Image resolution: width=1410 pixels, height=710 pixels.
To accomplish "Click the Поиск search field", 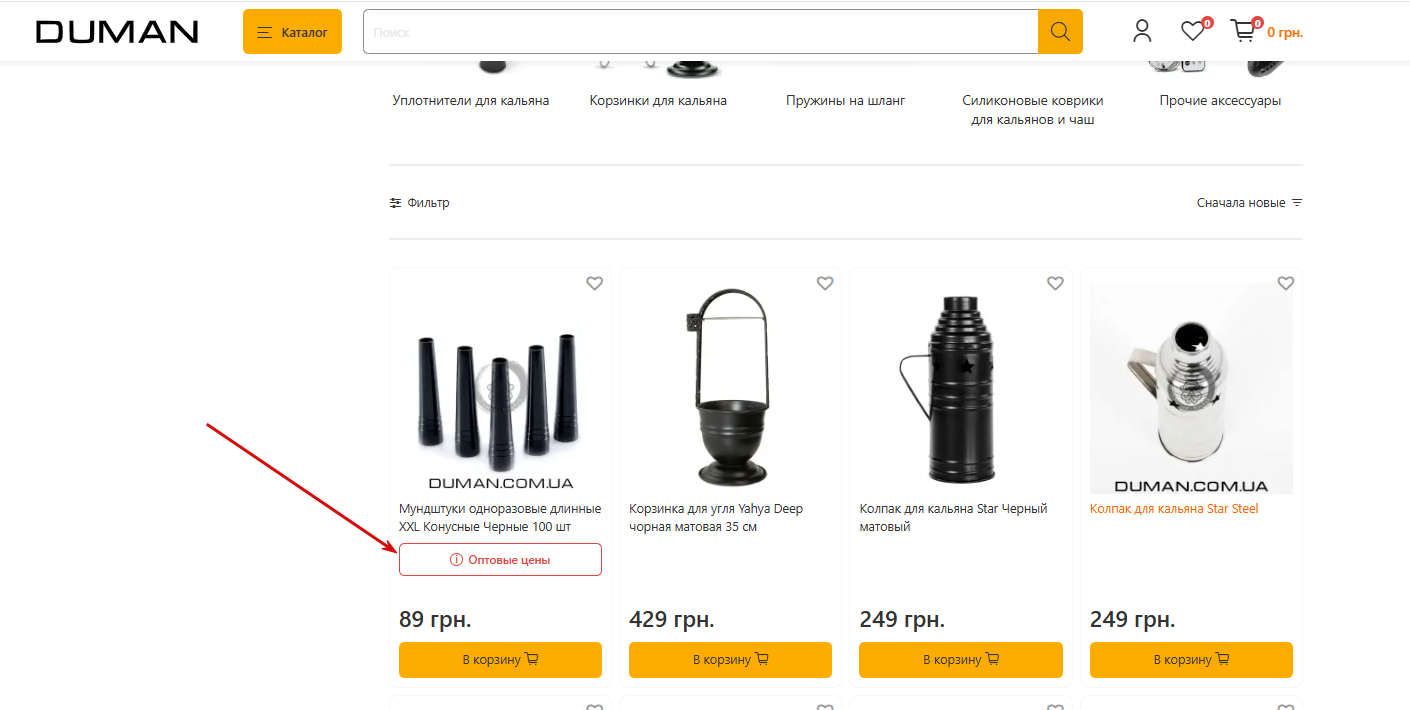I will point(700,32).
